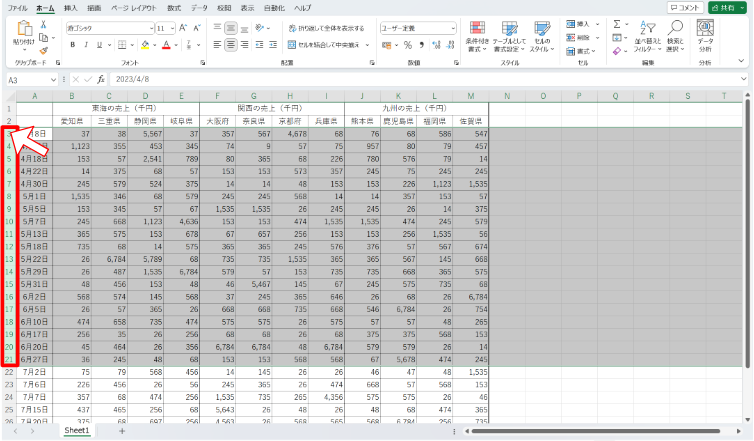This screenshot has height=441, width=754.
Task: Expand the Name Box dropdown arrow
Action: click(53, 80)
